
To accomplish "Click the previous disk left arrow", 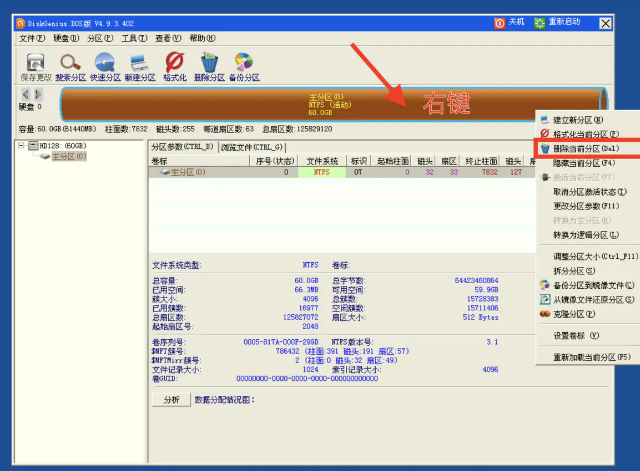I will tap(26, 94).
